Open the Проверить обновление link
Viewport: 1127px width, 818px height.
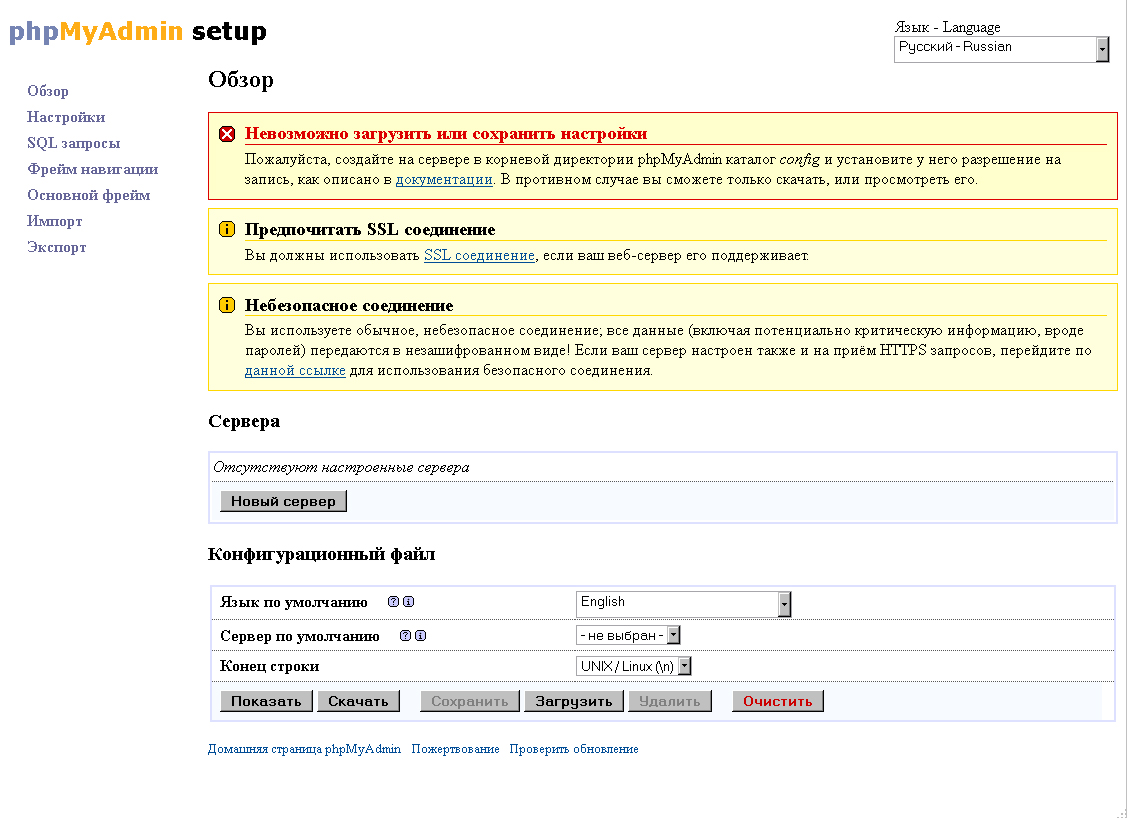coord(574,749)
